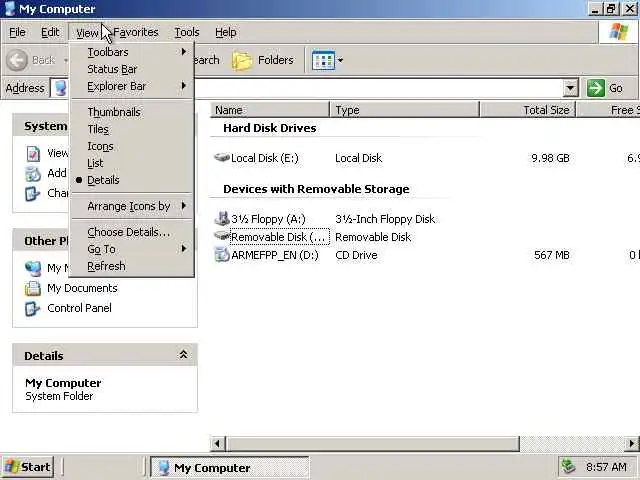Screen dimensions: 640x480
Task: Select Details view radio option in menu
Action: [x=131, y=180]
